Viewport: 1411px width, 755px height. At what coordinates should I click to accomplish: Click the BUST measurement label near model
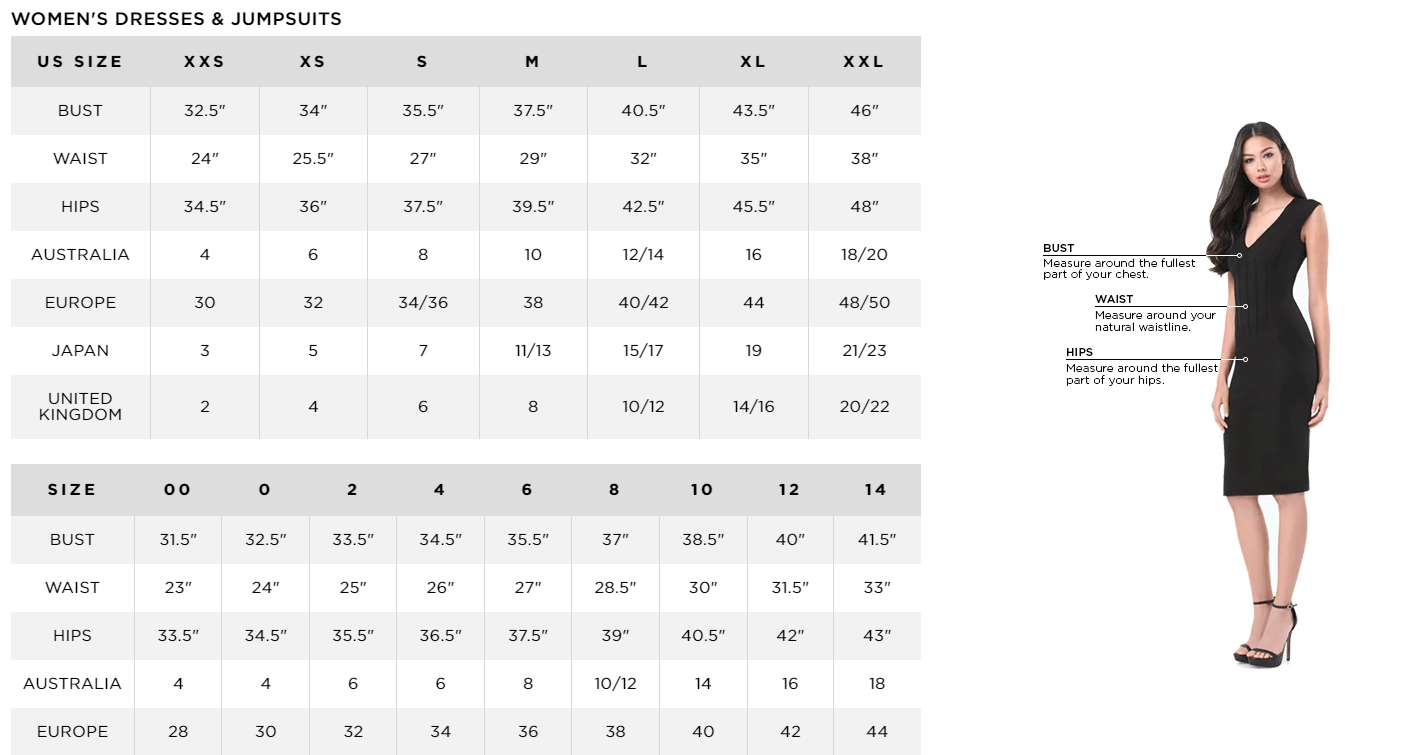click(1058, 248)
